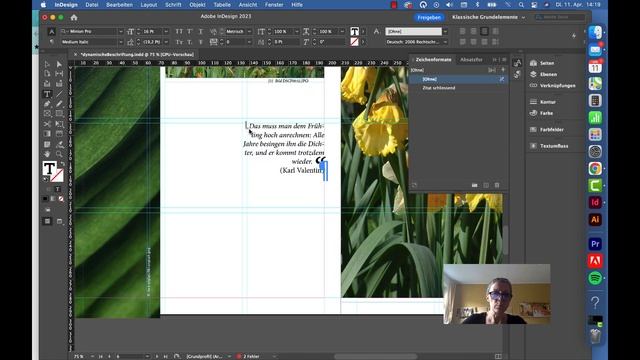Select the [Ohne] style in list
Viewport: 640px width, 360px height.
point(458,79)
